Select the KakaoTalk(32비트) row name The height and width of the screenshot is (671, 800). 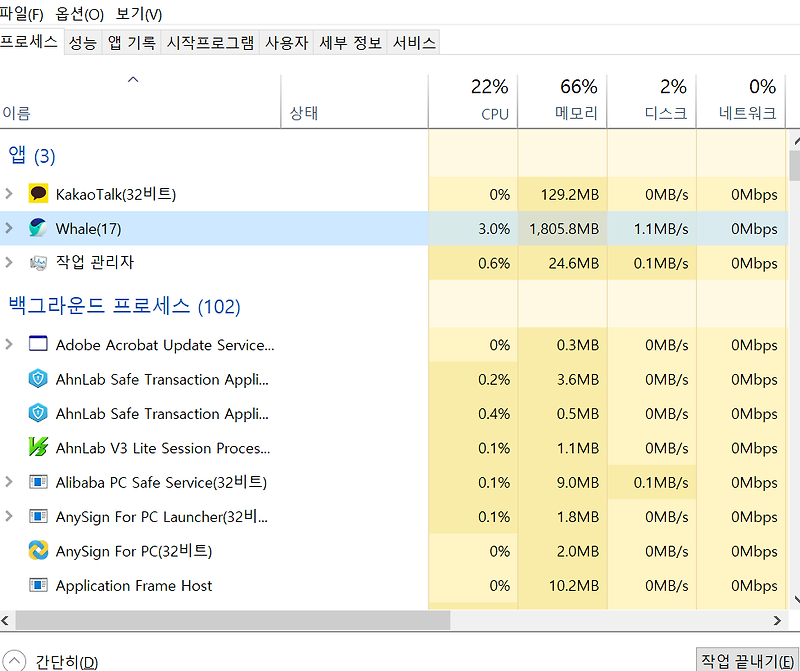click(x=116, y=194)
